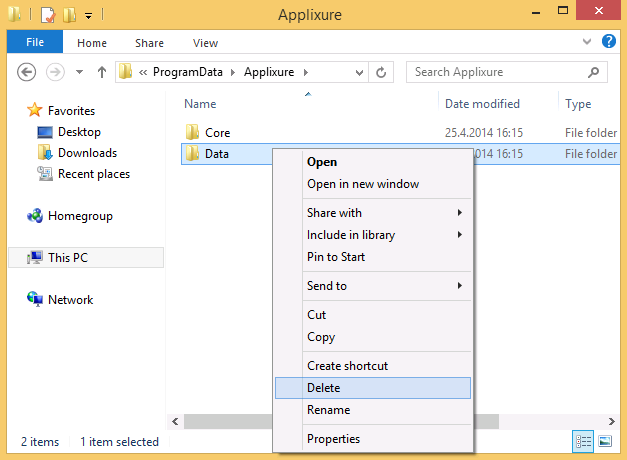Select the Data folder name
627x460 pixels.
point(217,154)
